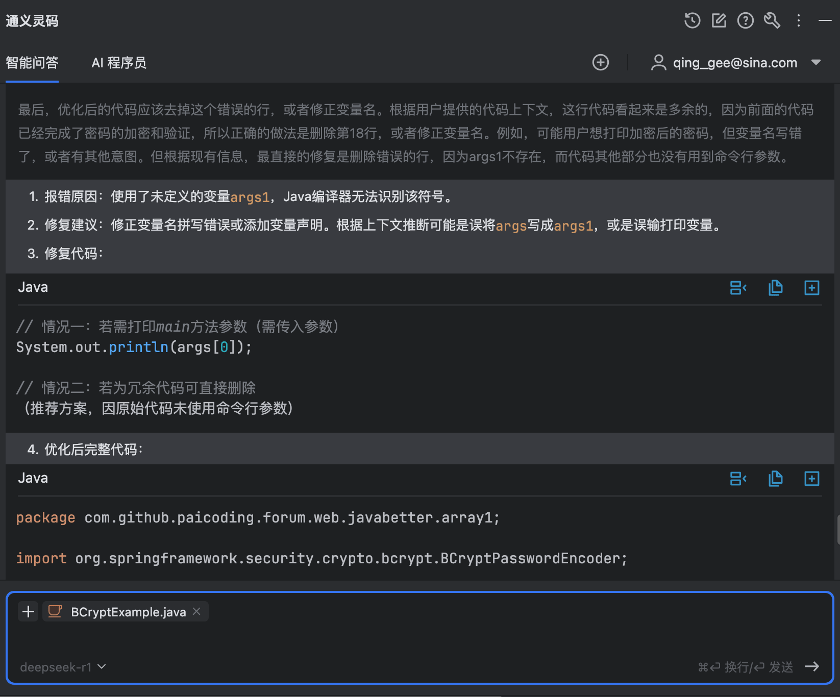Switch to the 智能问答 tab
Image resolution: width=840 pixels, height=698 pixels.
tap(32, 62)
